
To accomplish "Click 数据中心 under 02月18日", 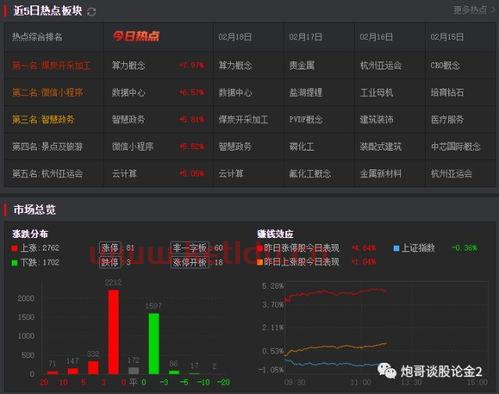I will point(235,92).
